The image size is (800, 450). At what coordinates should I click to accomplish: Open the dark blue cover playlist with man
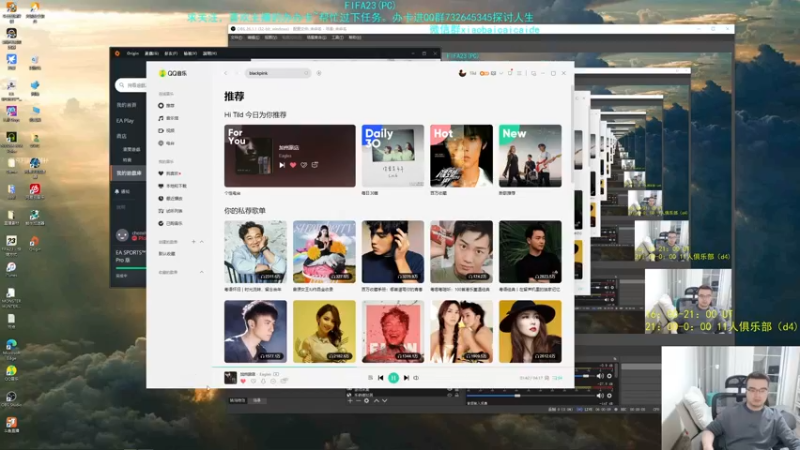[x=255, y=332]
